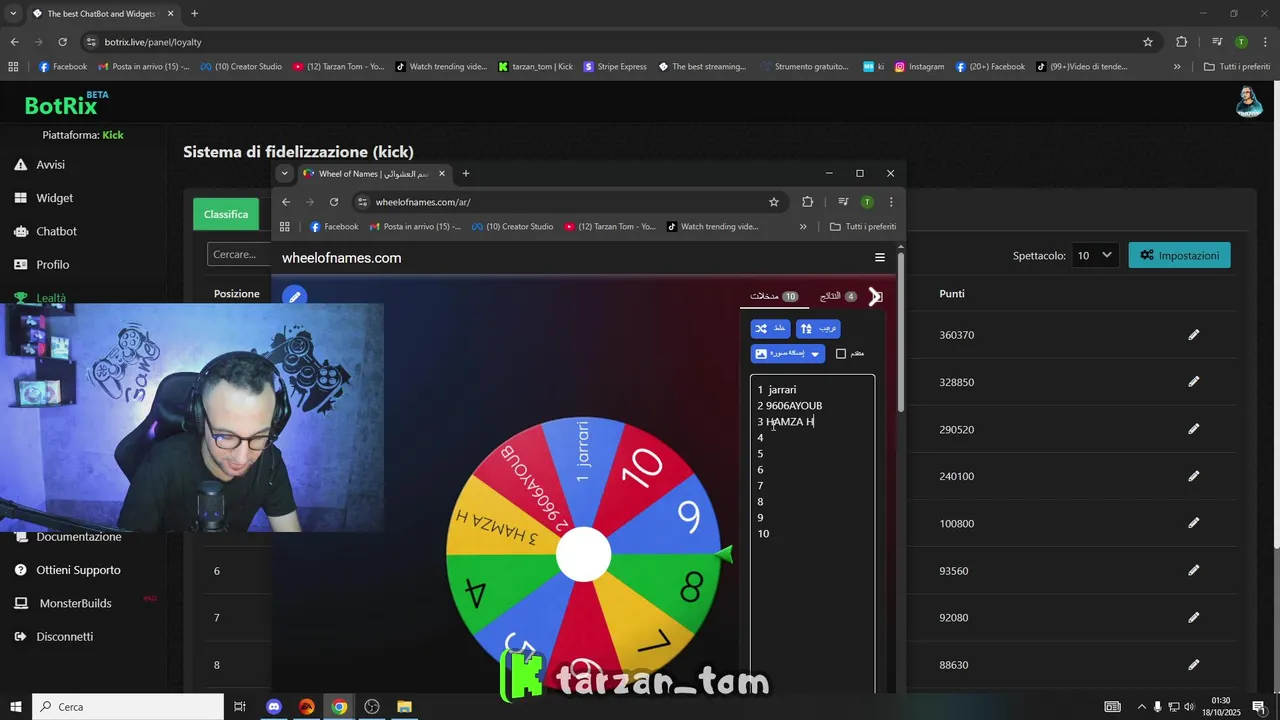Edit the row with 93560 points
Viewport: 1280px width, 720px height.
[1193, 570]
